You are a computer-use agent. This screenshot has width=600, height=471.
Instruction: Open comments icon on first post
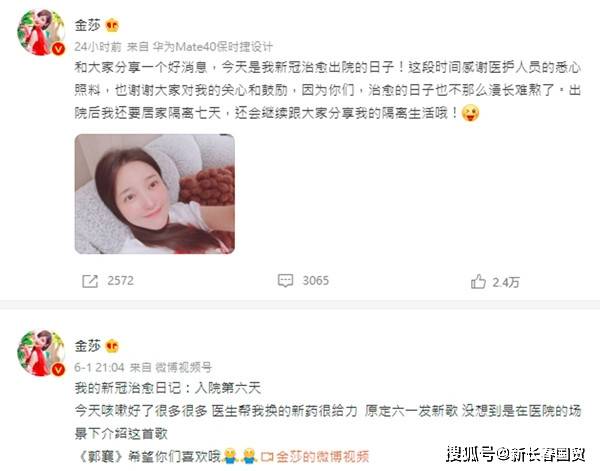pos(285,280)
